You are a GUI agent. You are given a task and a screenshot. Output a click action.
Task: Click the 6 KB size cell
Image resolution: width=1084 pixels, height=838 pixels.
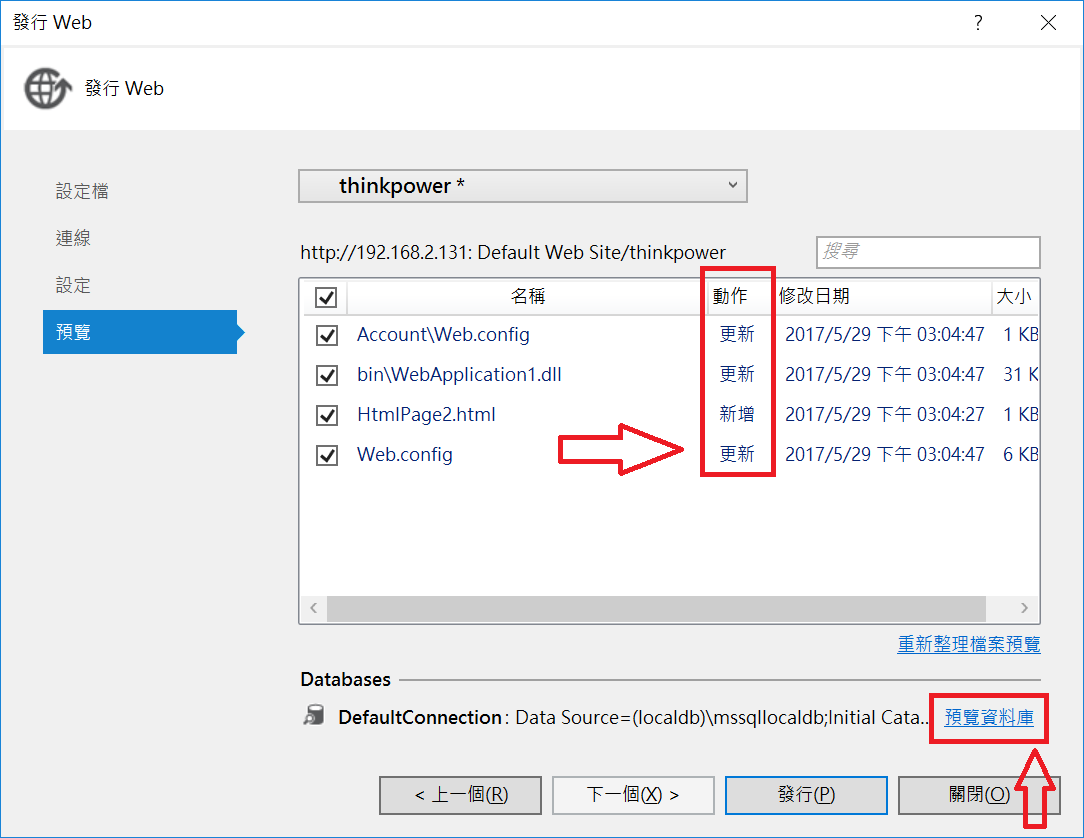click(x=1020, y=454)
